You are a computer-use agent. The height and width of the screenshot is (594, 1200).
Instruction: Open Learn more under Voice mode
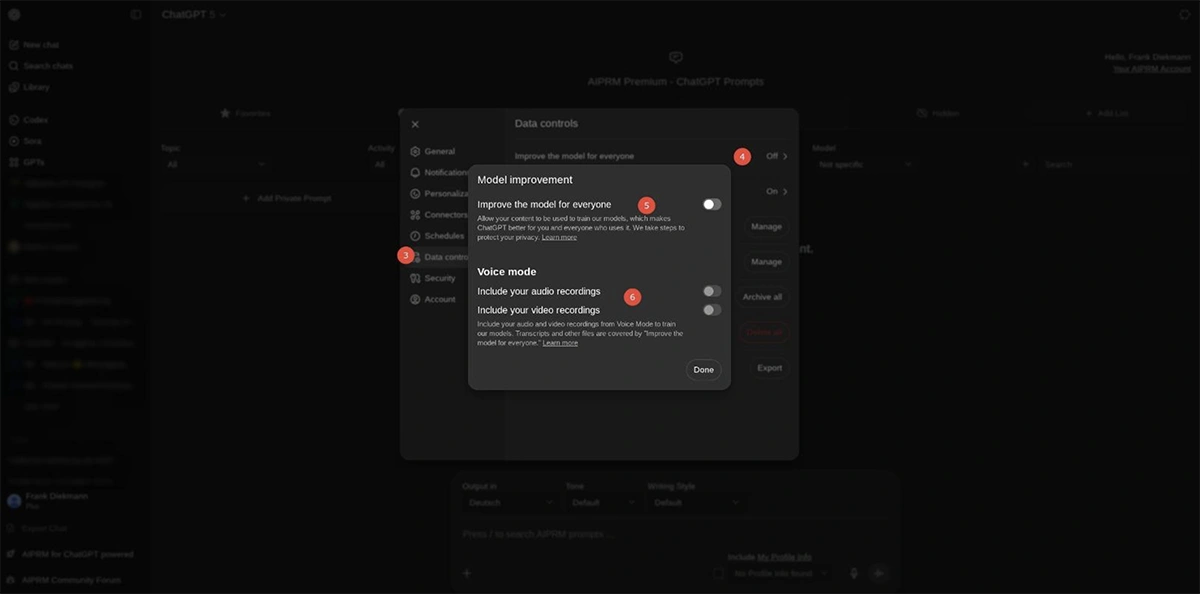[x=560, y=343]
